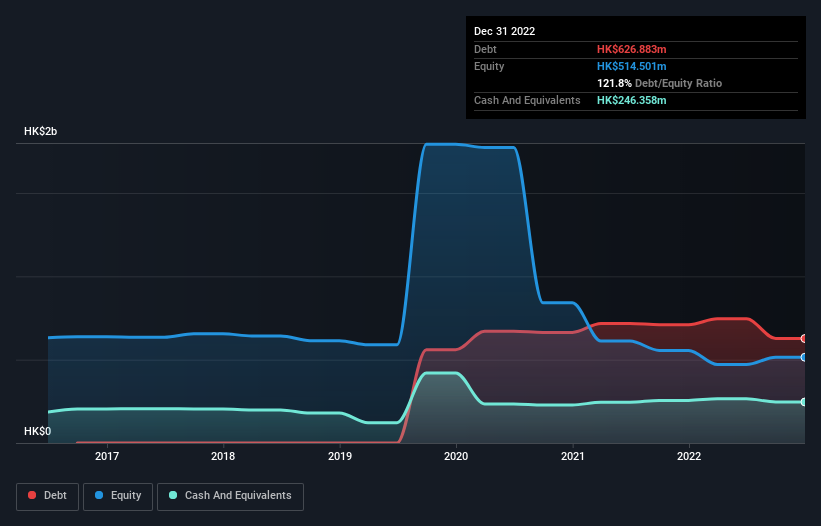Click the teal Cash And Equivalents legend dot

pyautogui.click(x=173, y=495)
